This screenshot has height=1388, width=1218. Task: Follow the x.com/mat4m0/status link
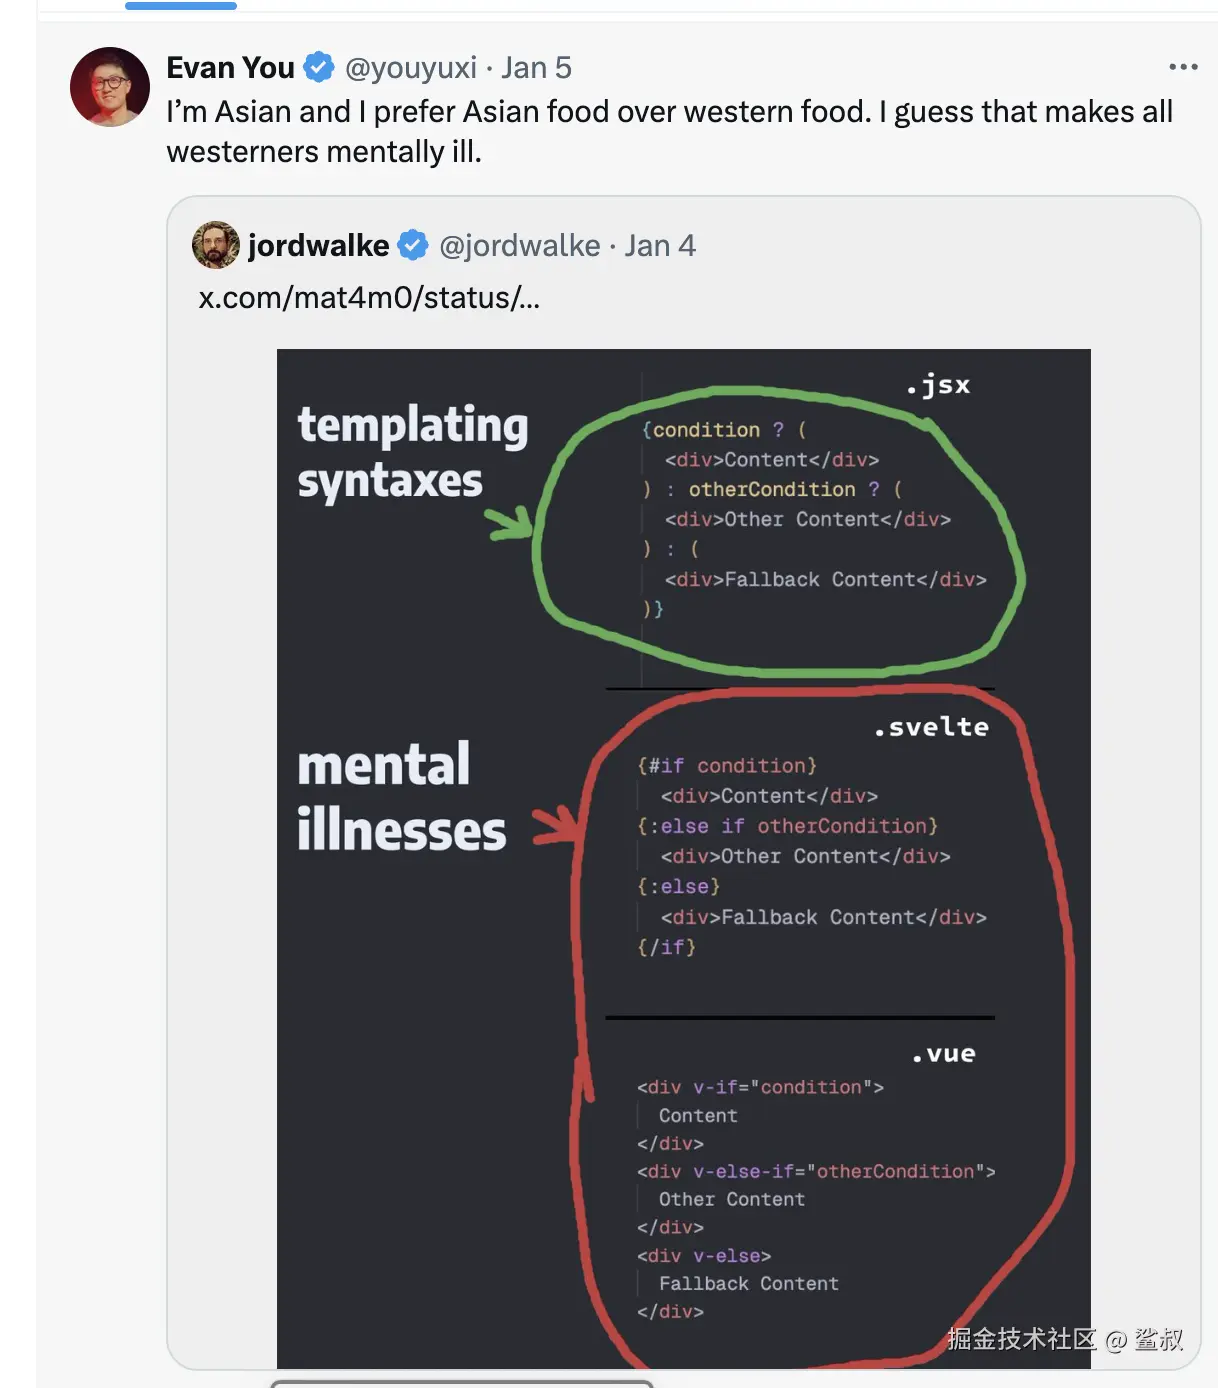pyautogui.click(x=369, y=298)
